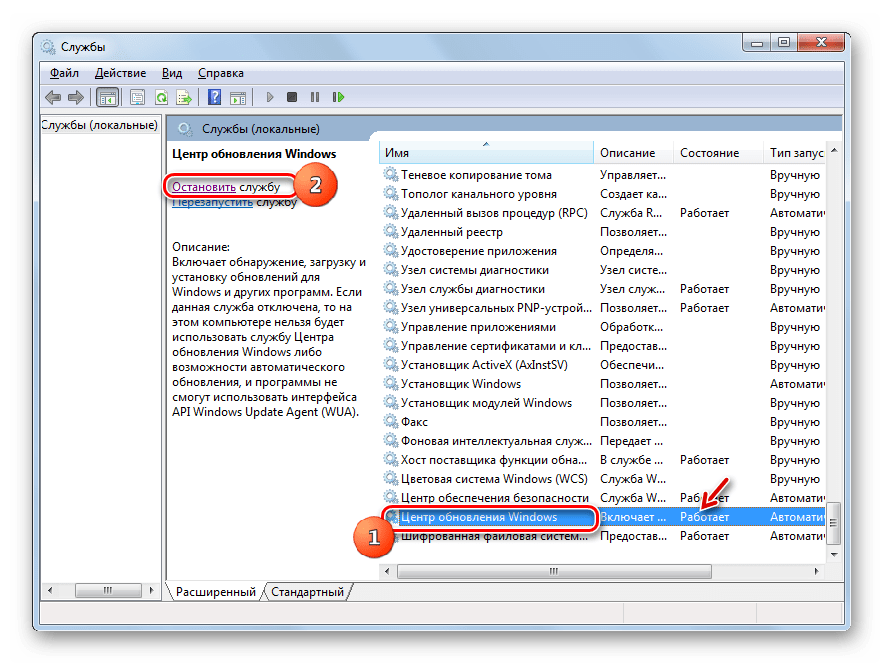Restart the service with the toolbar icon
884x664 pixels.
click(x=338, y=97)
